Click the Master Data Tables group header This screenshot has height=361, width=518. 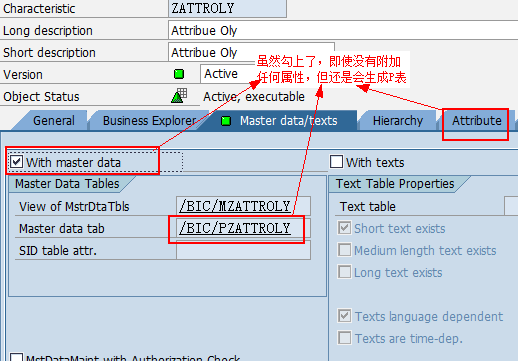click(67, 184)
